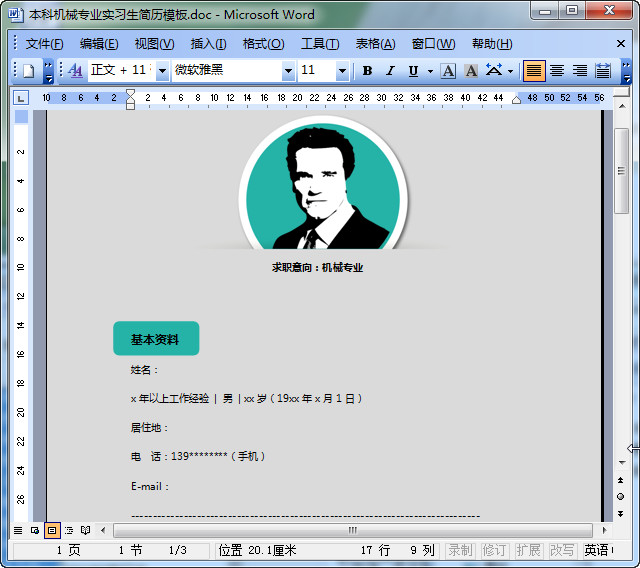Select Justify alignment button
The image size is (640, 568).
click(x=534, y=71)
